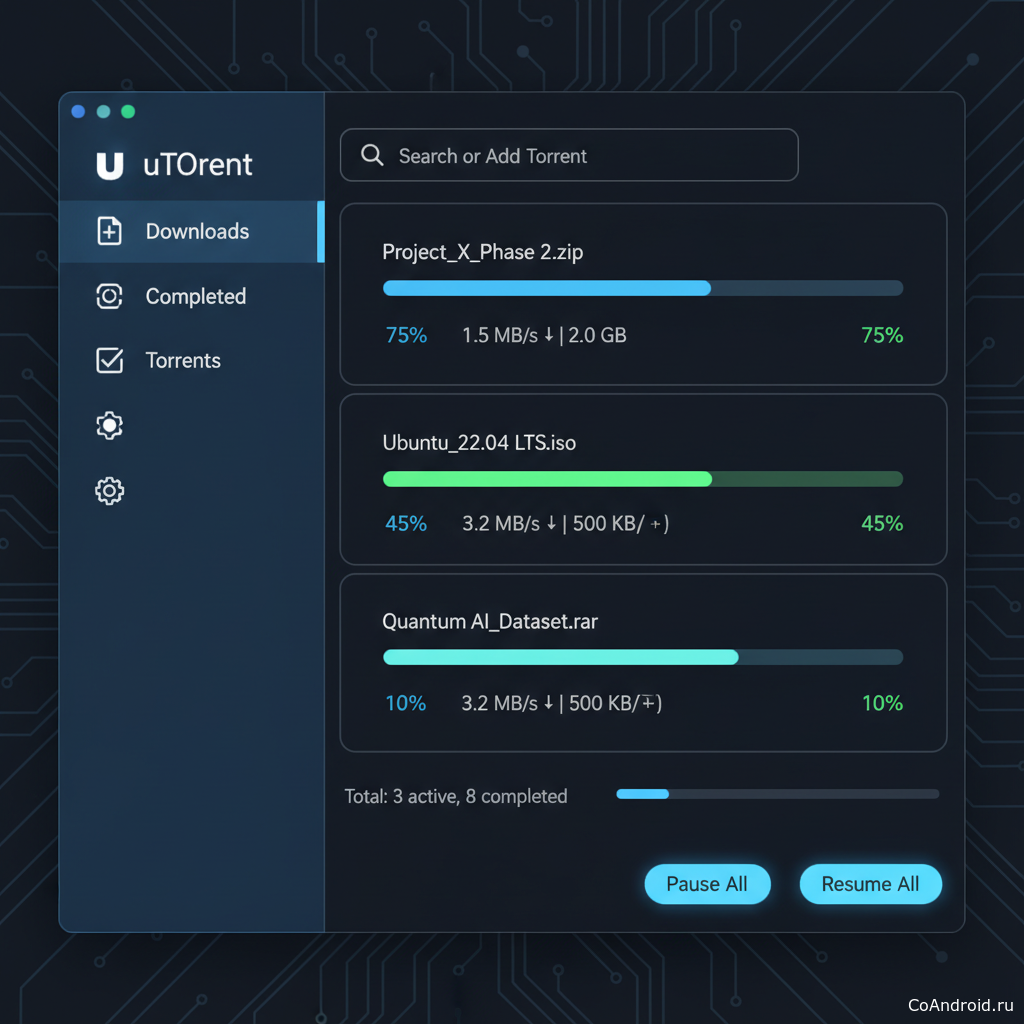Click the Project_X_Phase 2.zip progress bar
This screenshot has width=1024, height=1024.
click(x=642, y=288)
